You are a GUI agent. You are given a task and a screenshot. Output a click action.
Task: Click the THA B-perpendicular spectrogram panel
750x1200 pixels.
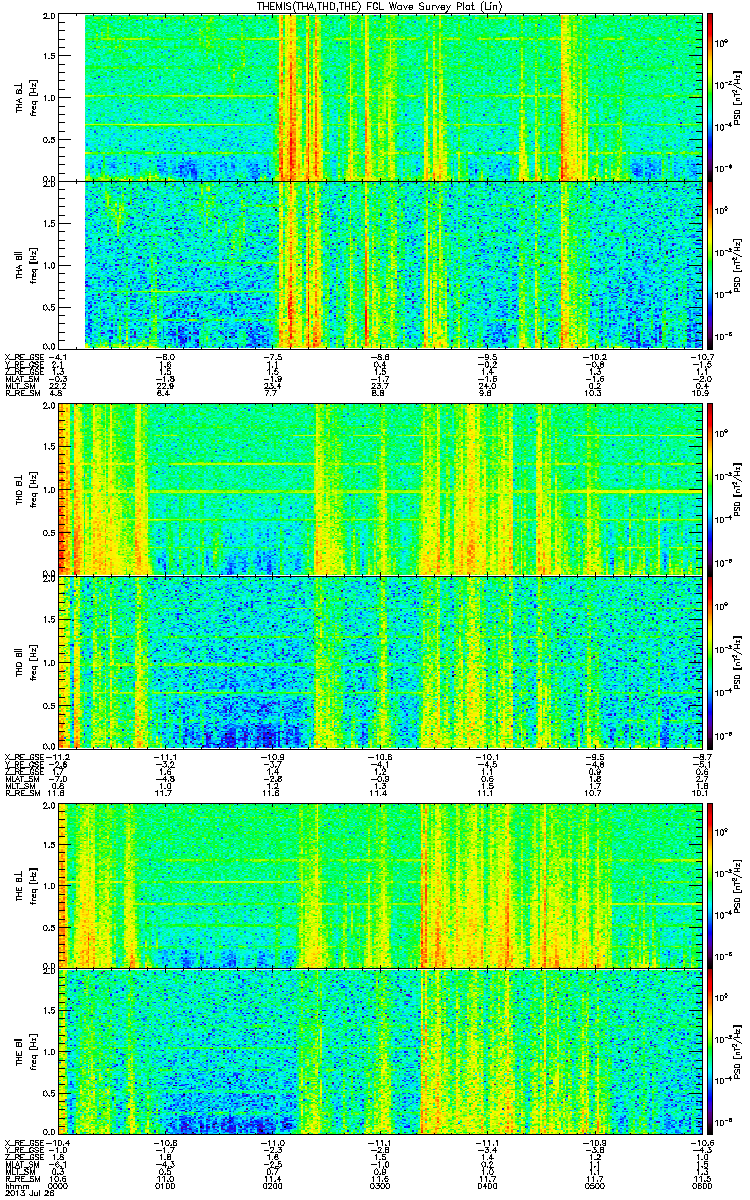click(381, 97)
